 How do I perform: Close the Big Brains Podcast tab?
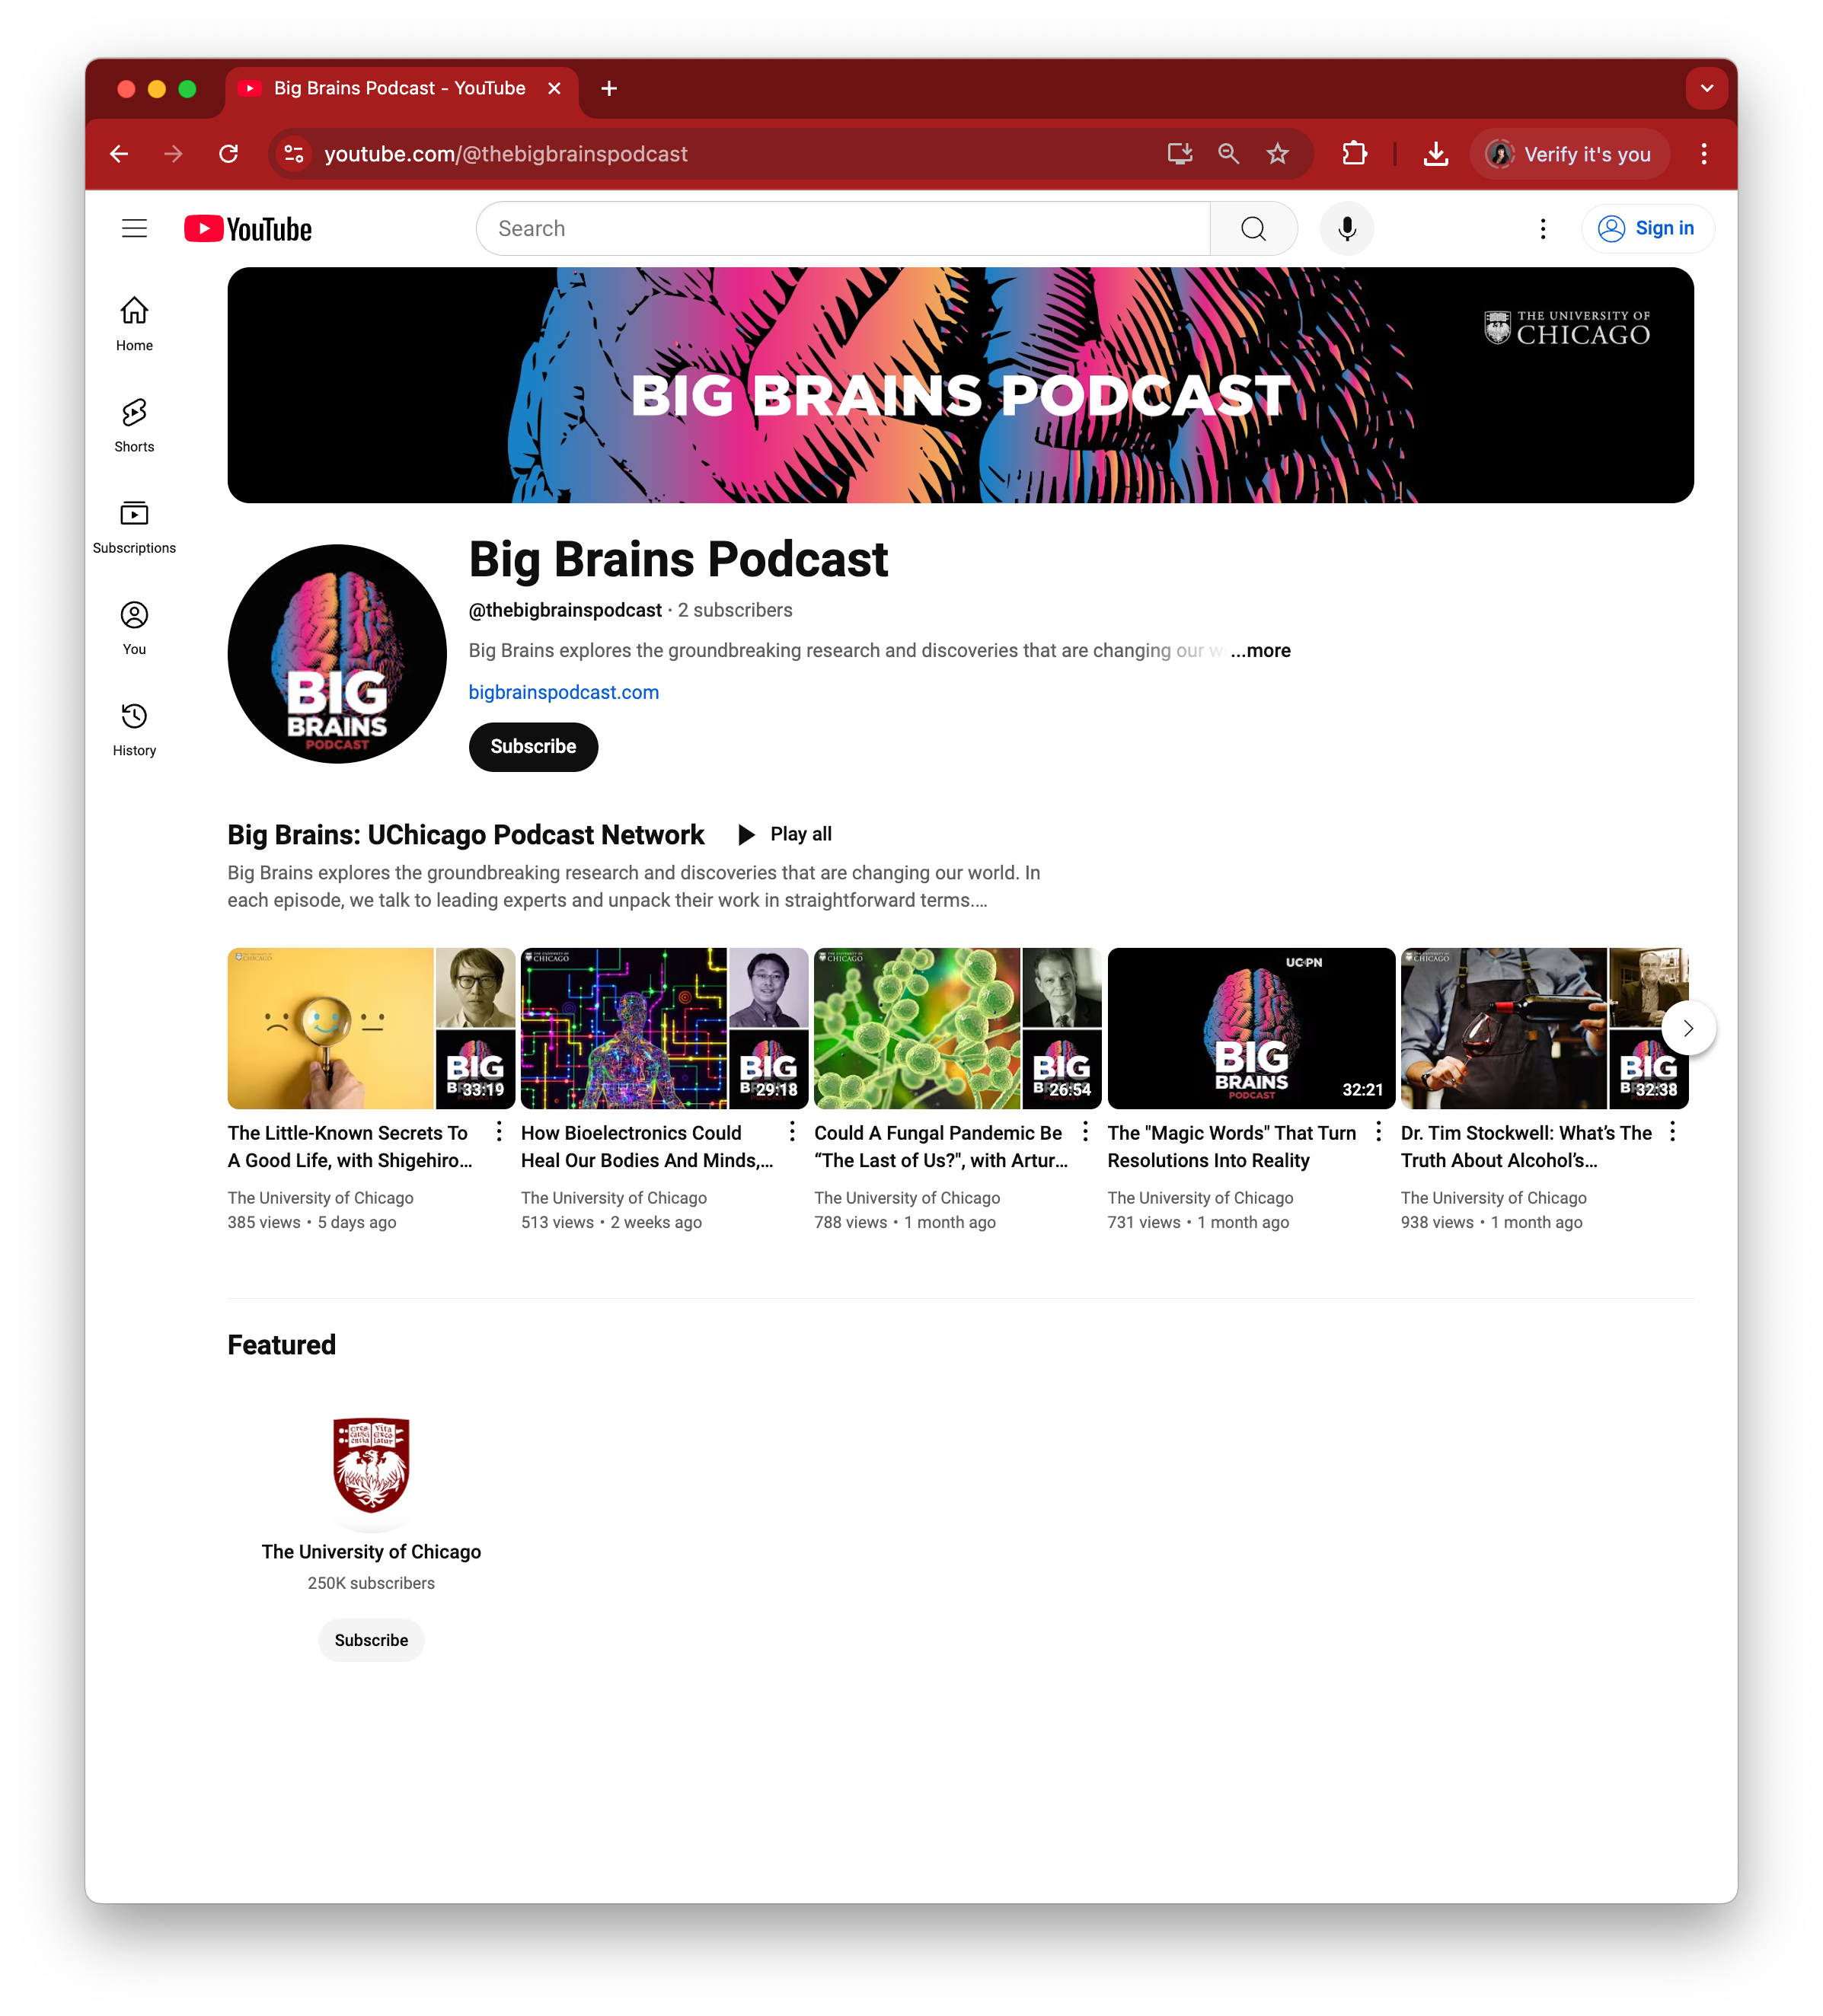554,89
